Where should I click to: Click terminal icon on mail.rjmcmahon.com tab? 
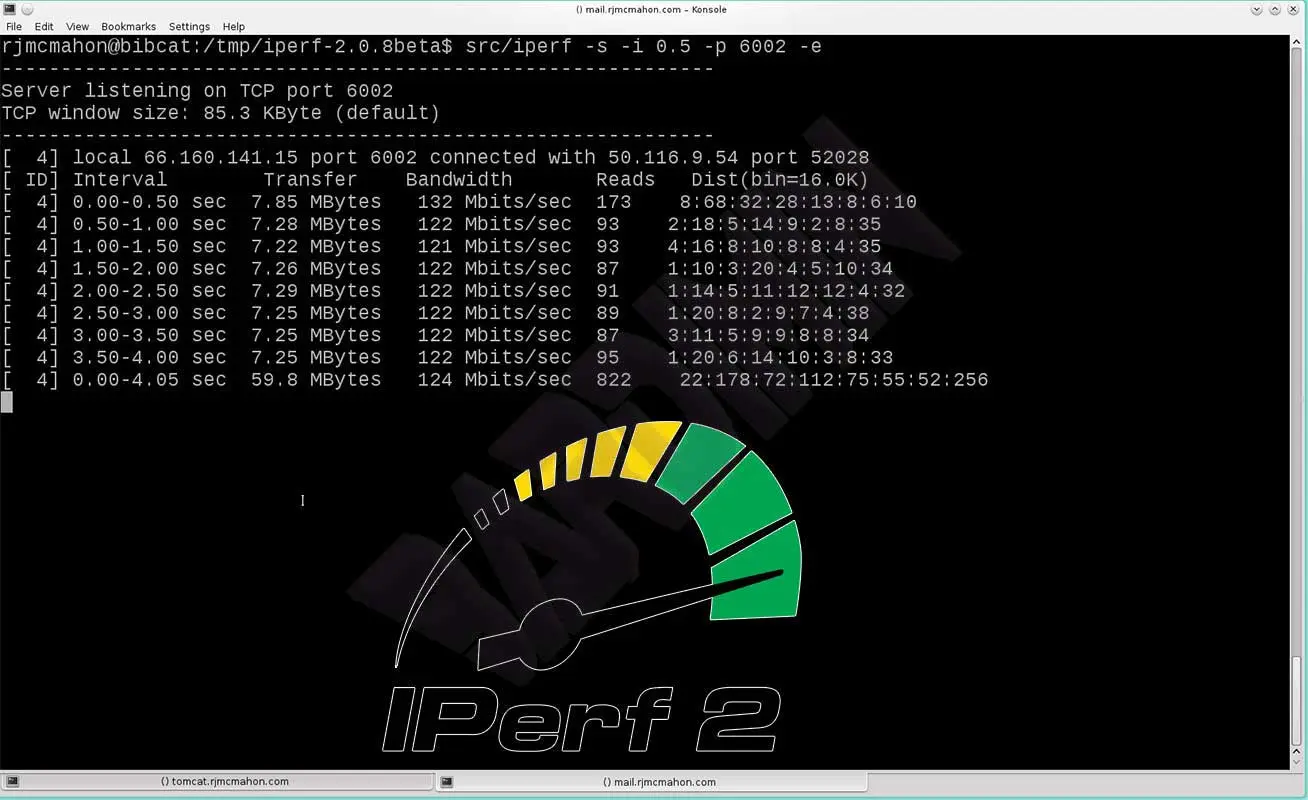[447, 782]
